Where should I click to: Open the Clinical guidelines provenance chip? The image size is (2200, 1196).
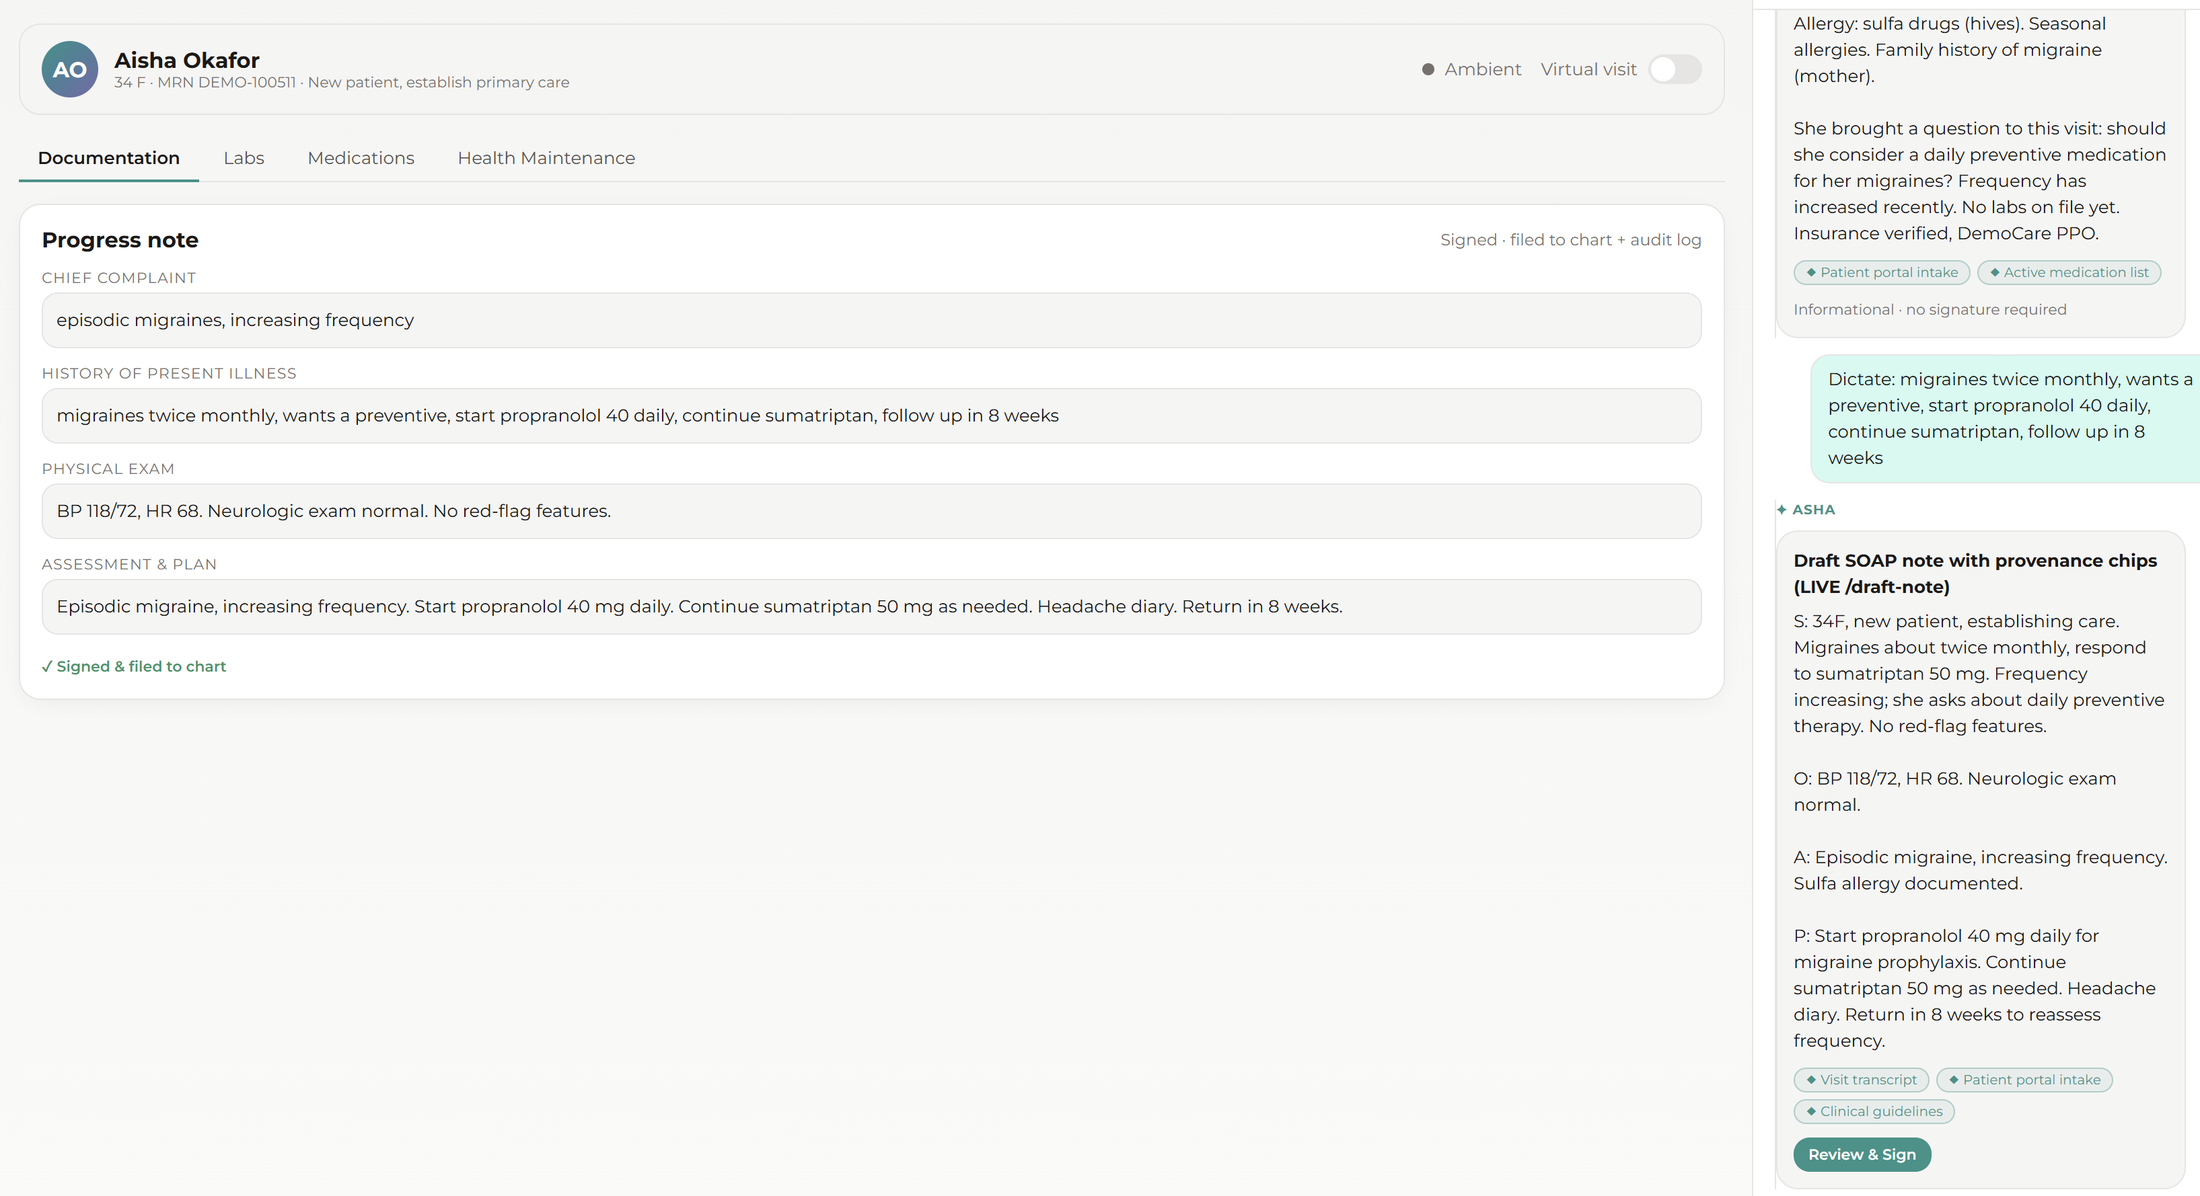coord(1874,1111)
